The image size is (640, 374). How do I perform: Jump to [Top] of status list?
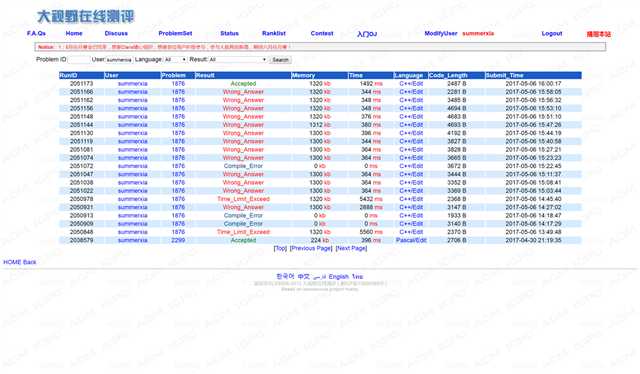pyautogui.click(x=280, y=248)
